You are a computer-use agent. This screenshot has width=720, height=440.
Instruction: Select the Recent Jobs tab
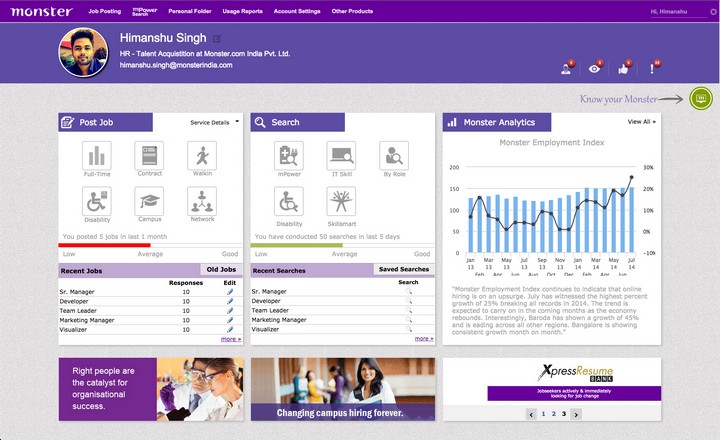click(81, 271)
